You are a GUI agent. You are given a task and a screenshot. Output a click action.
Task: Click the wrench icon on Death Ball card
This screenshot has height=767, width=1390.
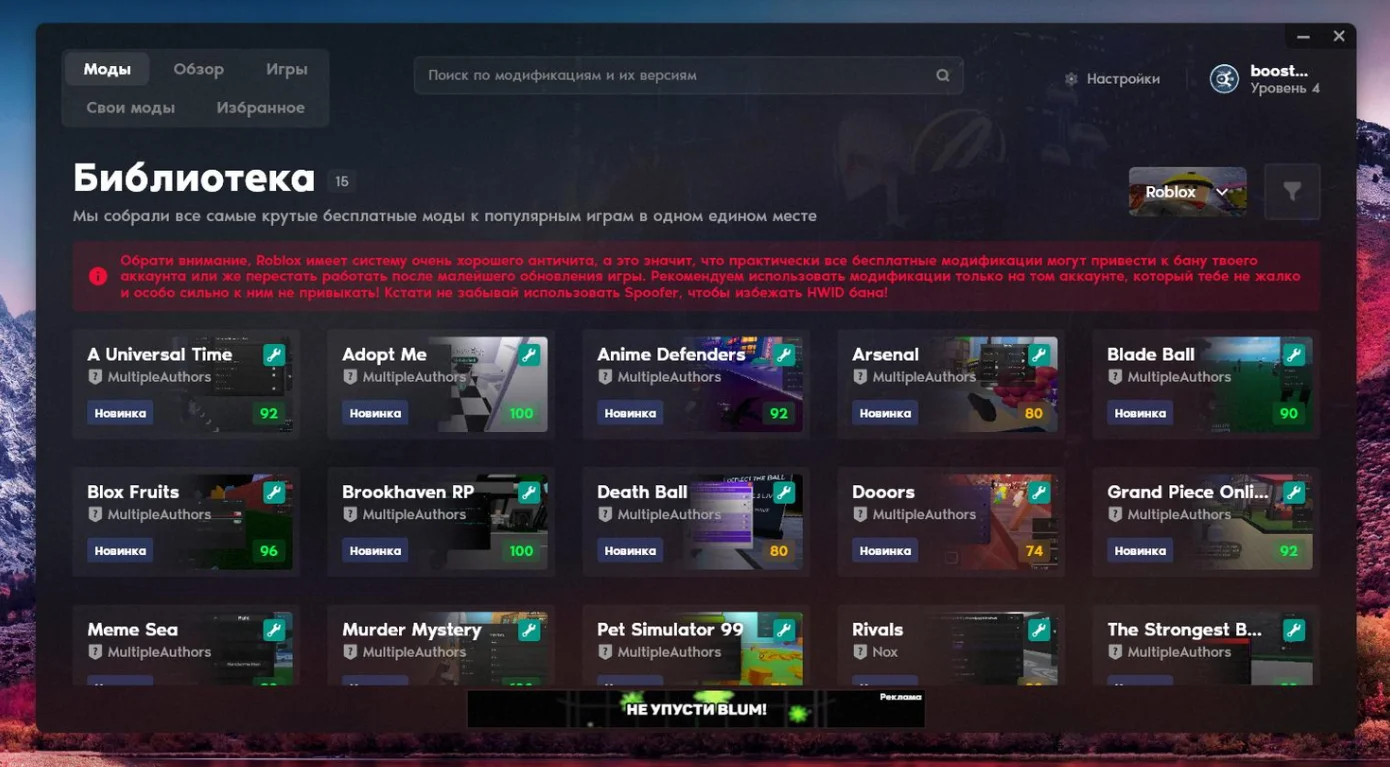pyautogui.click(x=784, y=492)
